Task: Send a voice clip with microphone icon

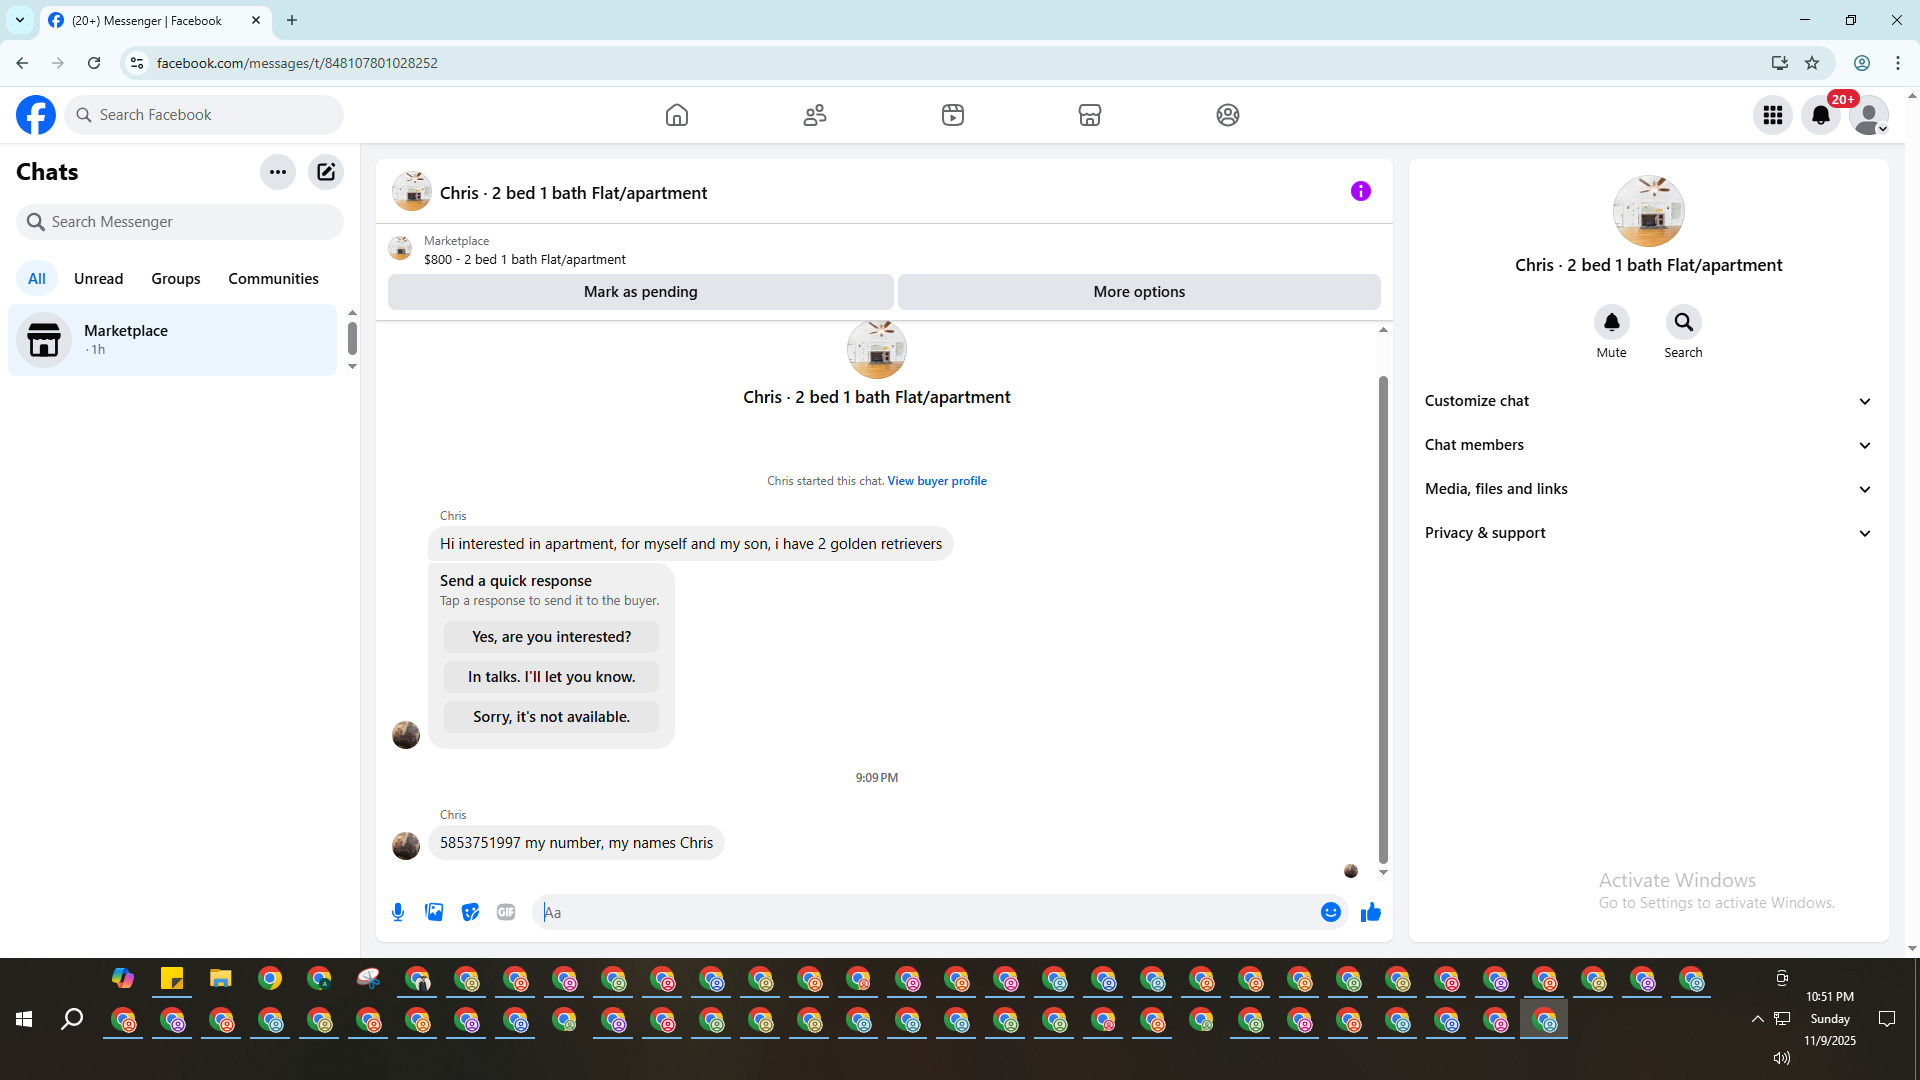Action: point(398,912)
